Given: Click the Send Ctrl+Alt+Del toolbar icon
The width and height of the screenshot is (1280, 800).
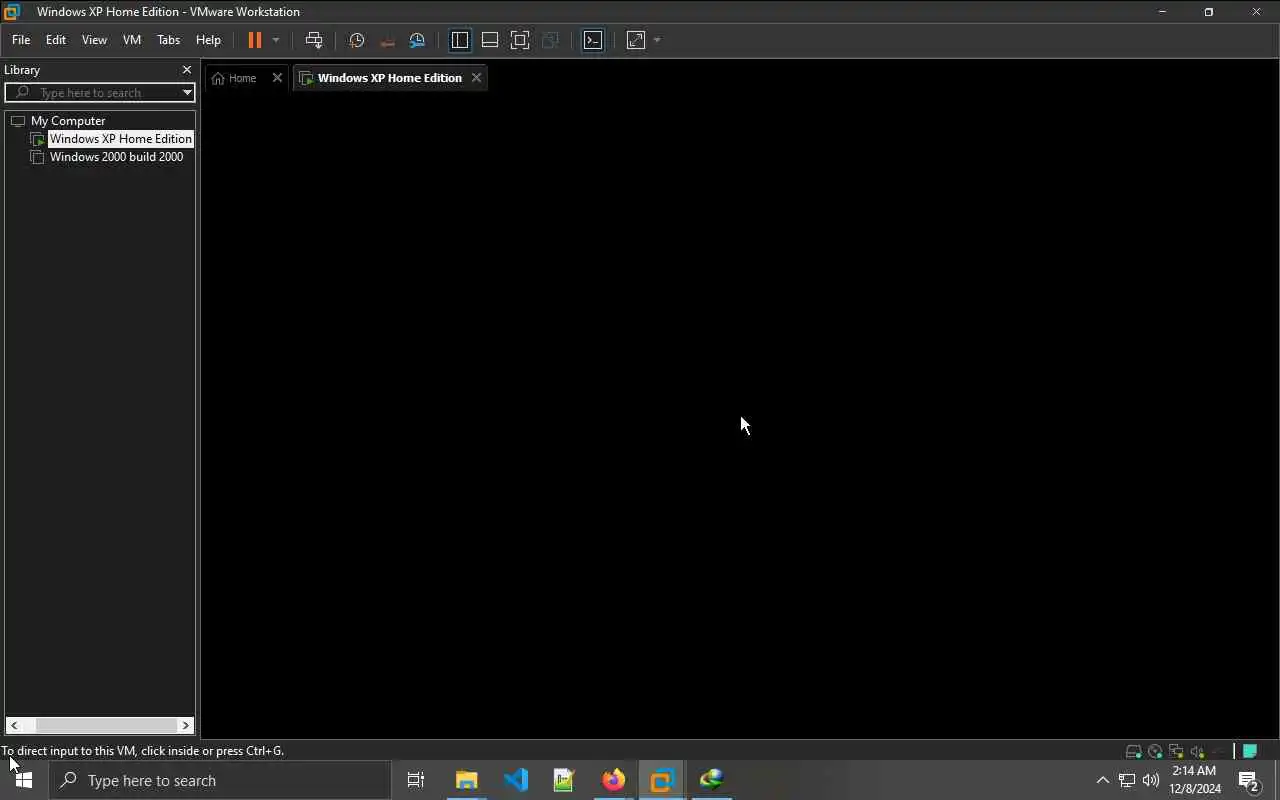Looking at the screenshot, I should [x=314, y=40].
